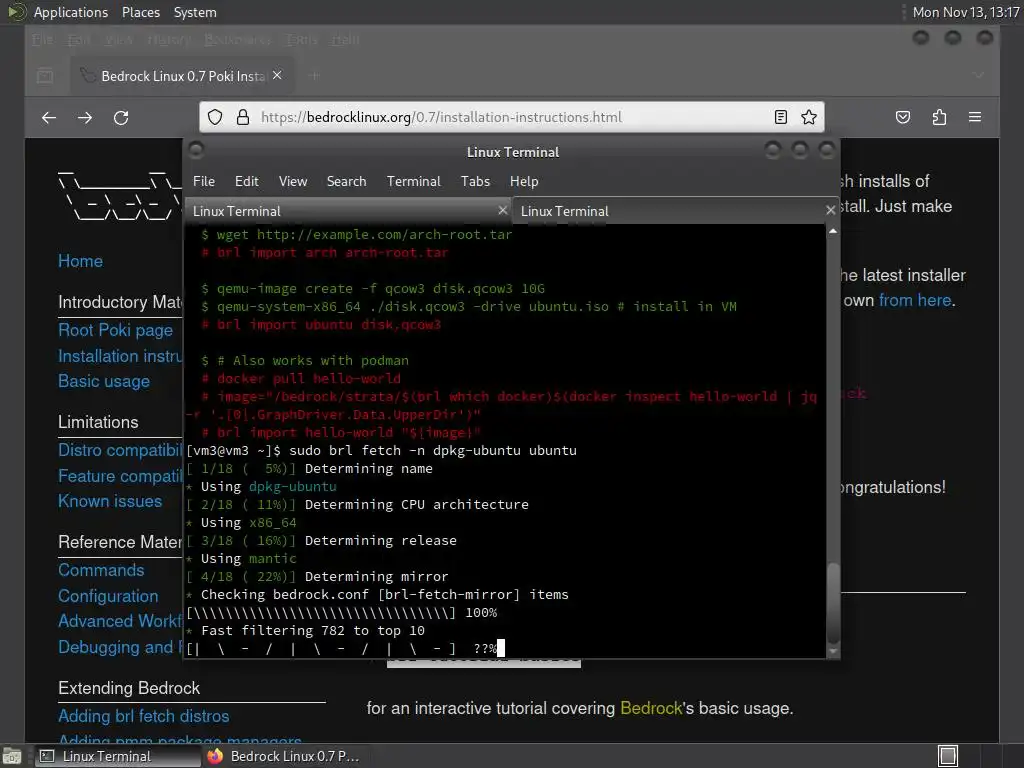
Task: Click the terminal scrollbar down arrow
Action: [x=833, y=651]
